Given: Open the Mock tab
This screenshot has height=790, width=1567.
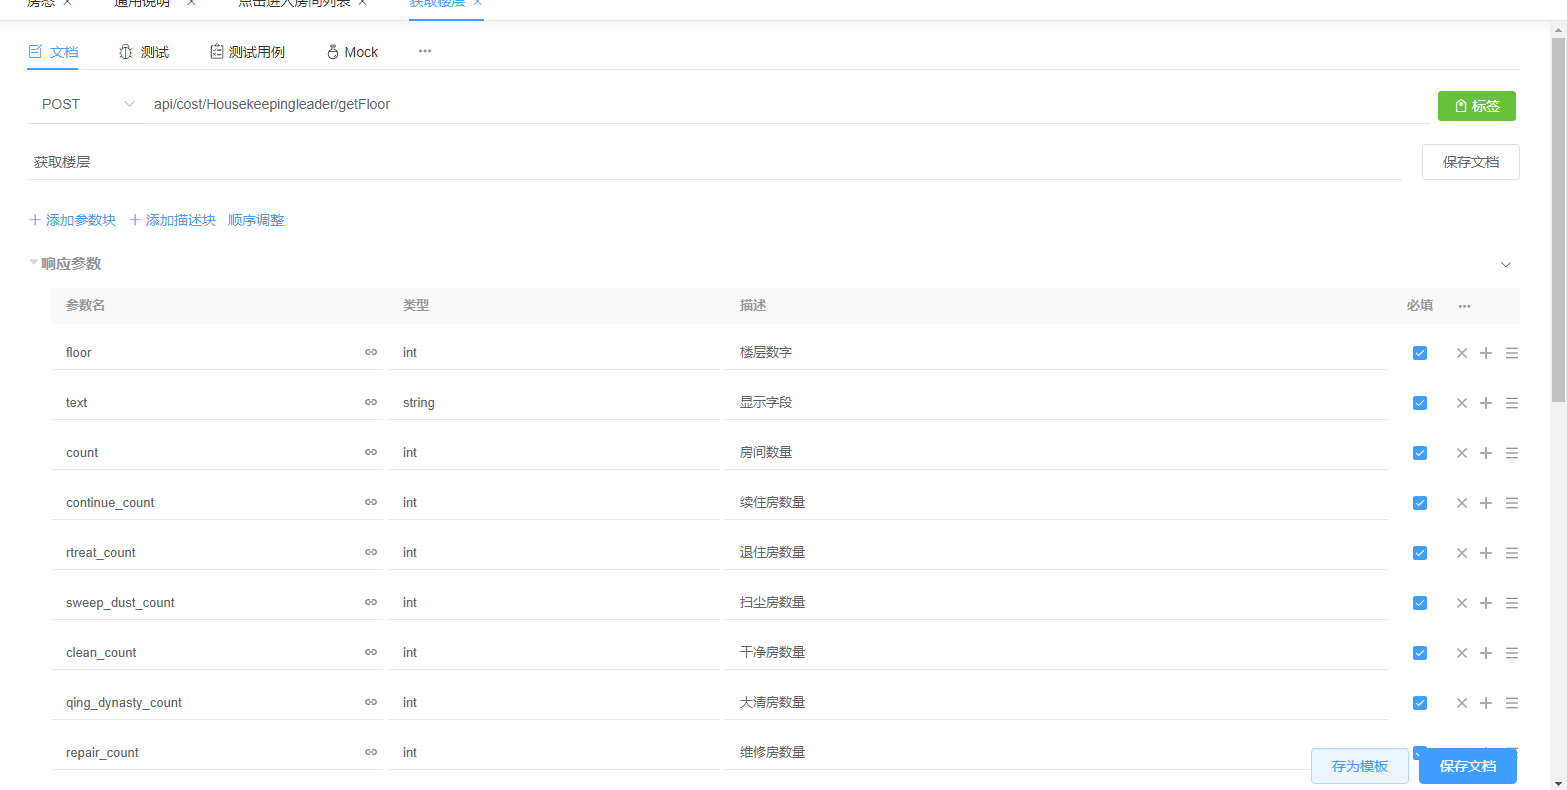Looking at the screenshot, I should point(352,52).
